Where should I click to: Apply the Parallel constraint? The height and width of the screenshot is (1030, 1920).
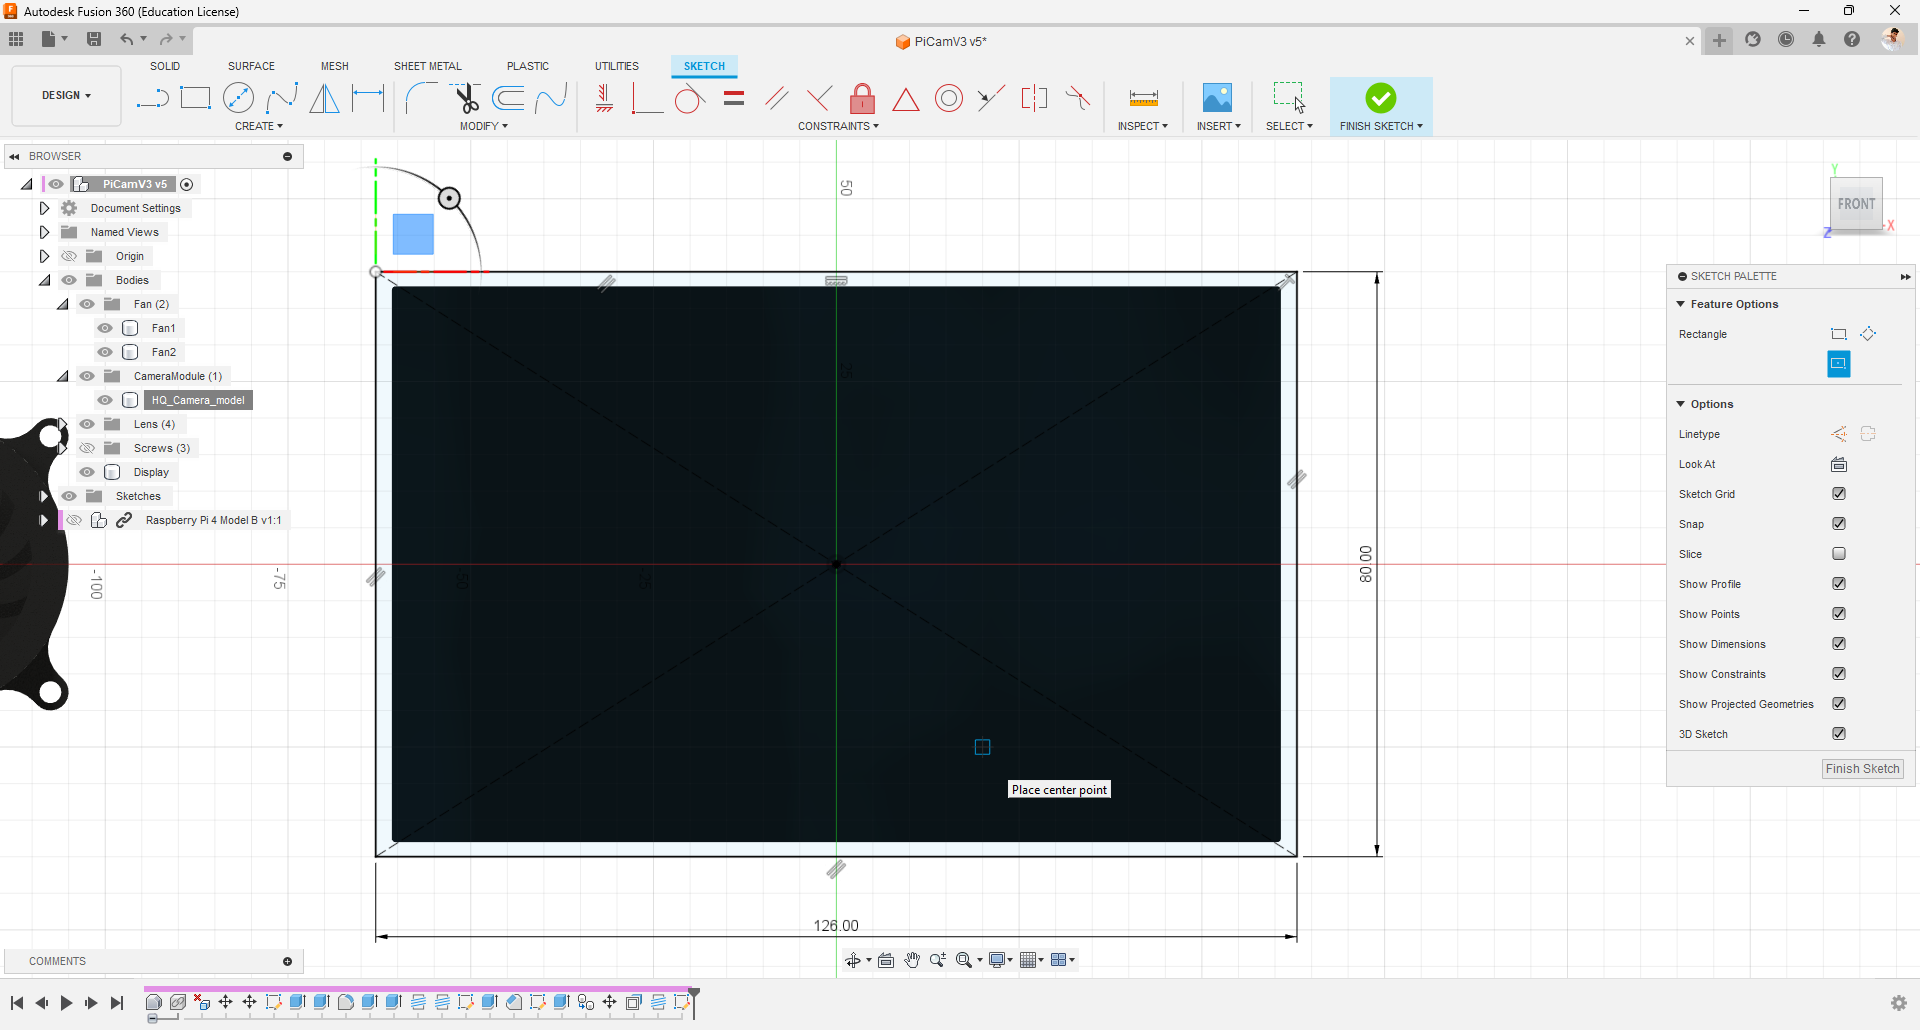click(777, 98)
